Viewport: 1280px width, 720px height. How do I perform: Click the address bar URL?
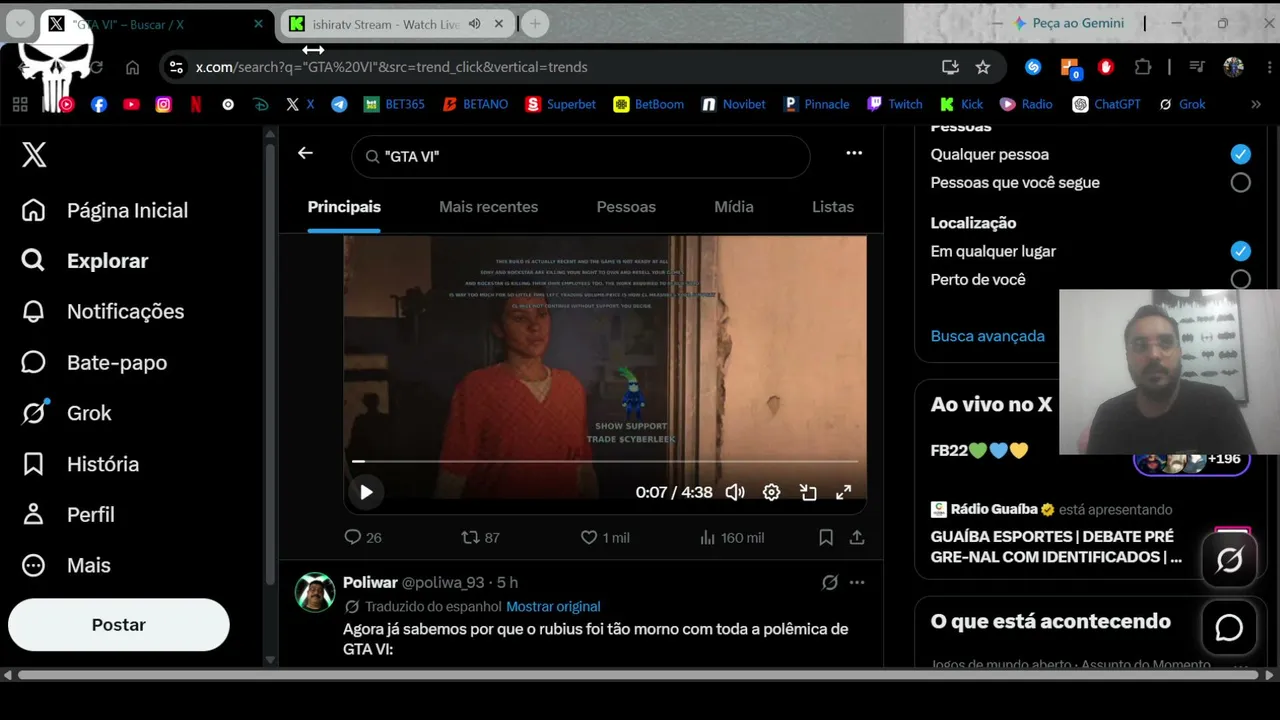pos(391,67)
